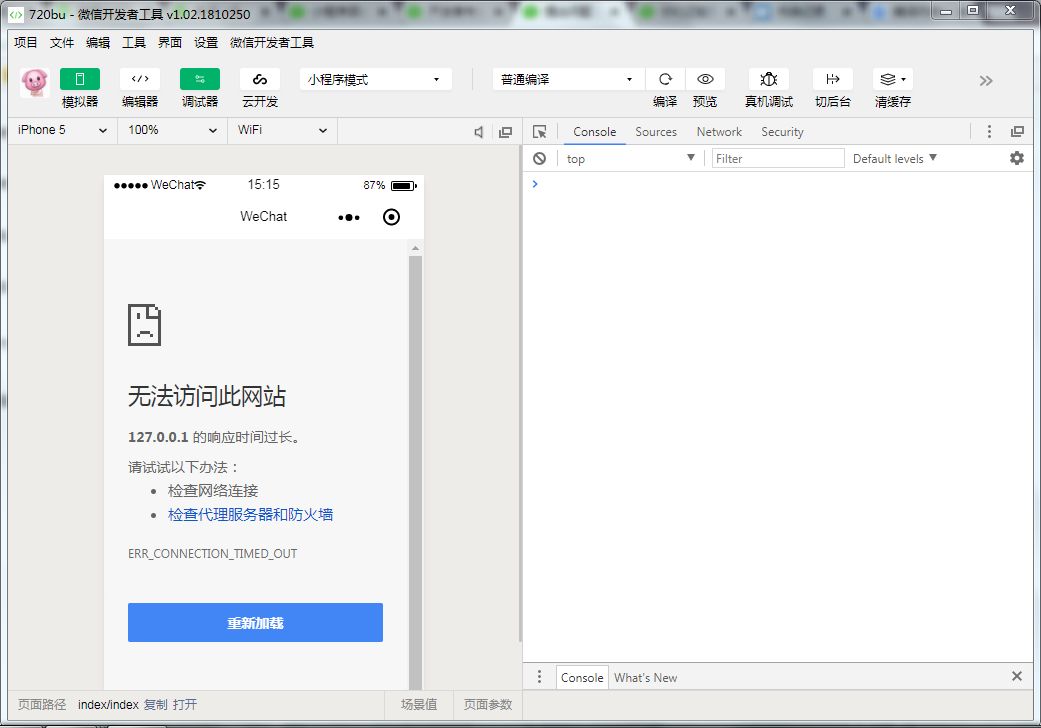Focus the console Filter input field

click(778, 159)
